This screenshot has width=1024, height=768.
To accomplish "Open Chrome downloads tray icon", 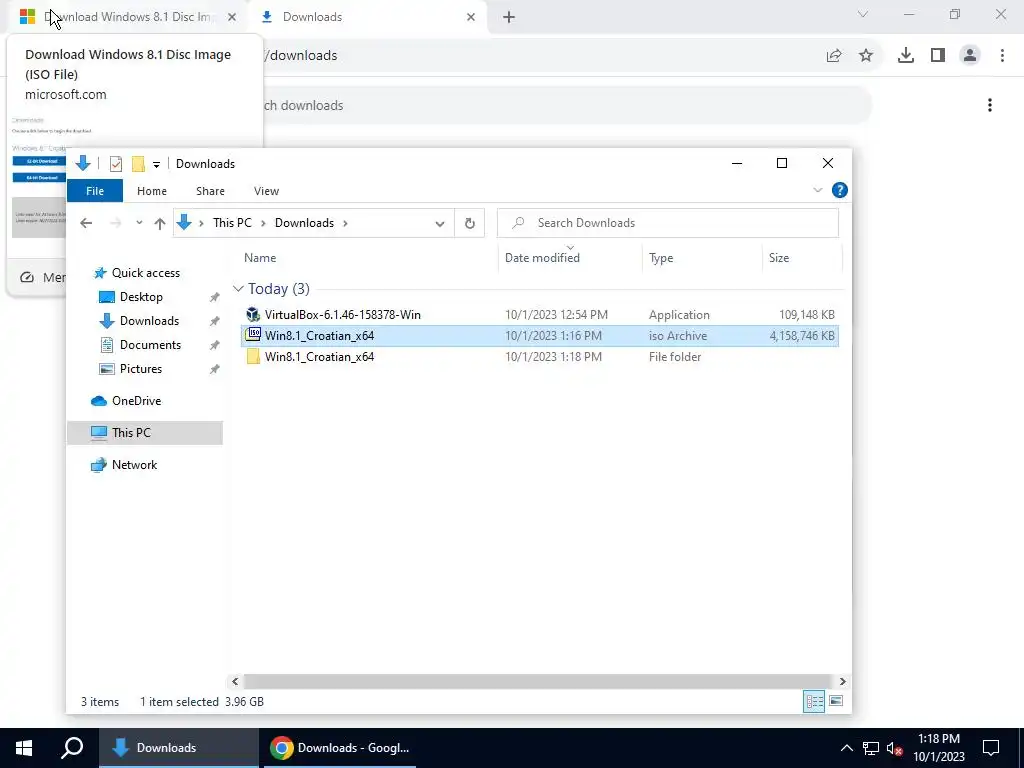I will click(x=906, y=56).
